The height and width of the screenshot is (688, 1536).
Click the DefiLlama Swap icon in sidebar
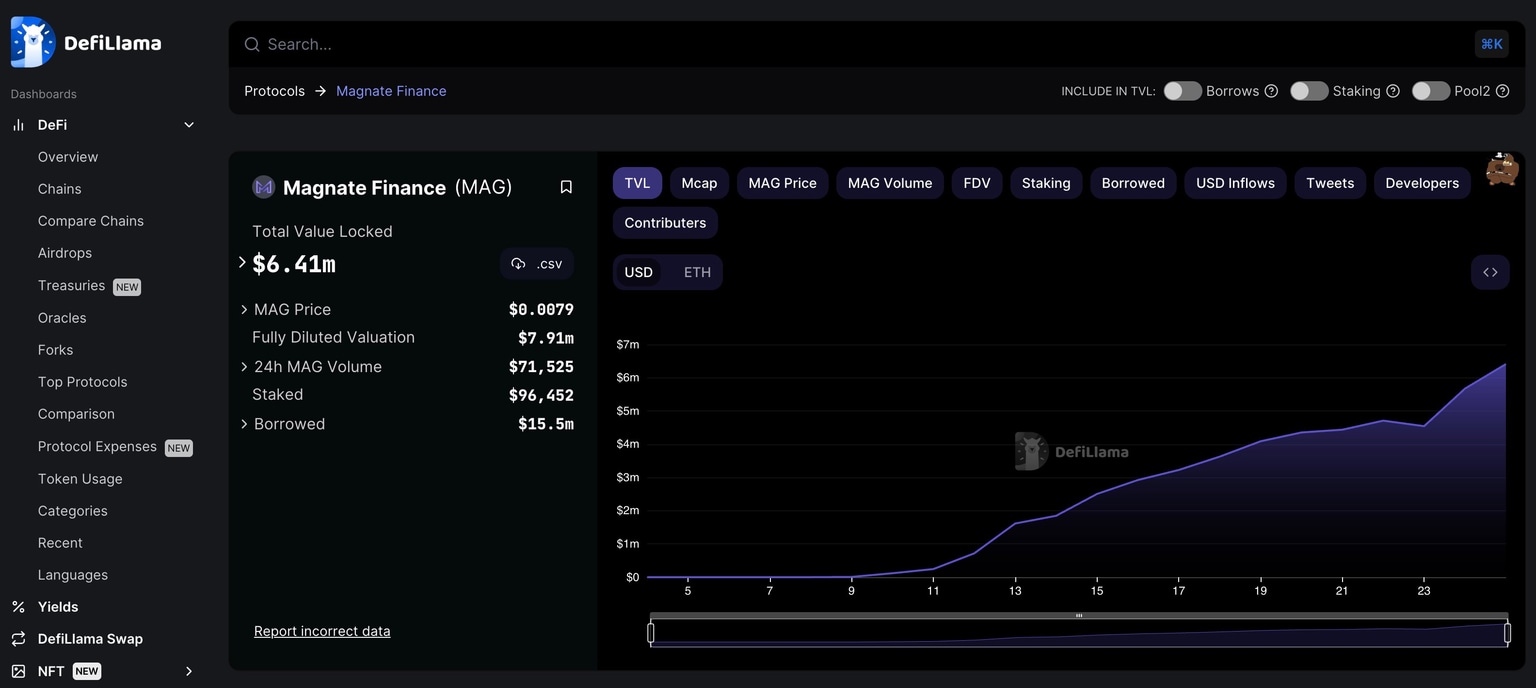coord(17,638)
